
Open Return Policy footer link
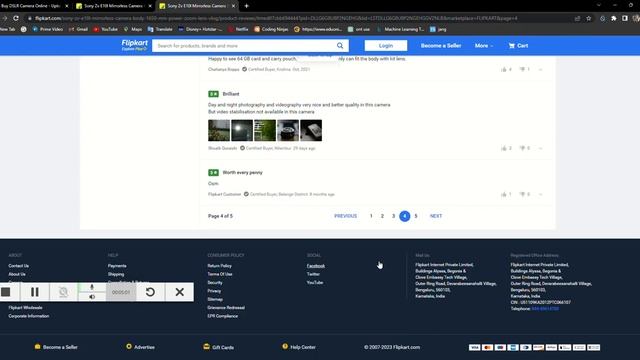coord(220,266)
